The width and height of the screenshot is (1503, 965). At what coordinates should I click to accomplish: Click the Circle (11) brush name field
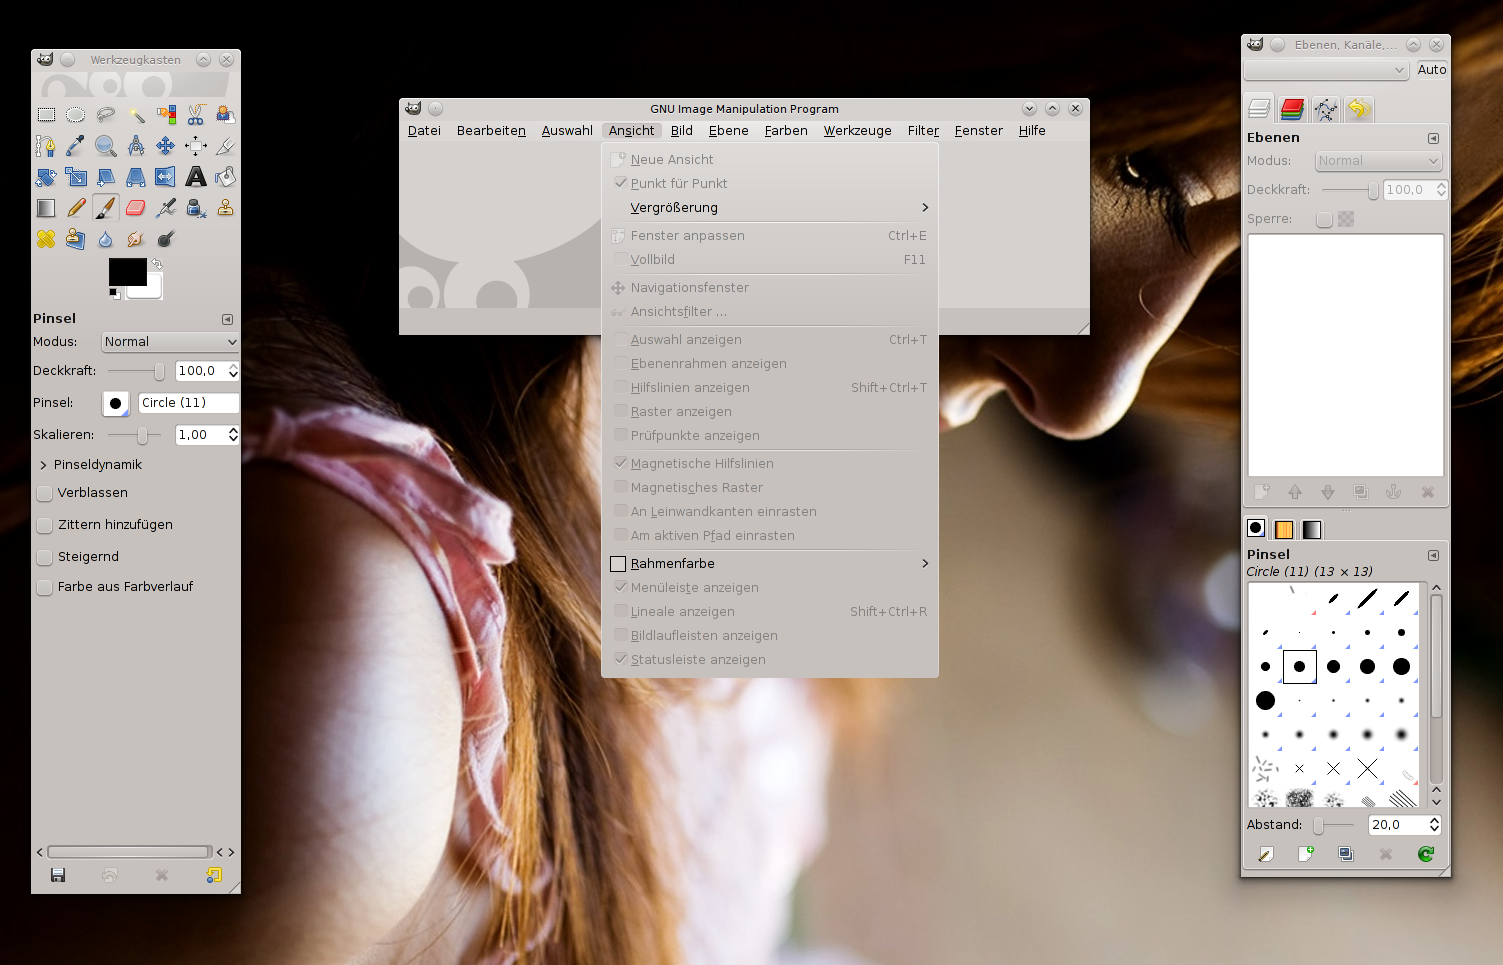(x=188, y=403)
